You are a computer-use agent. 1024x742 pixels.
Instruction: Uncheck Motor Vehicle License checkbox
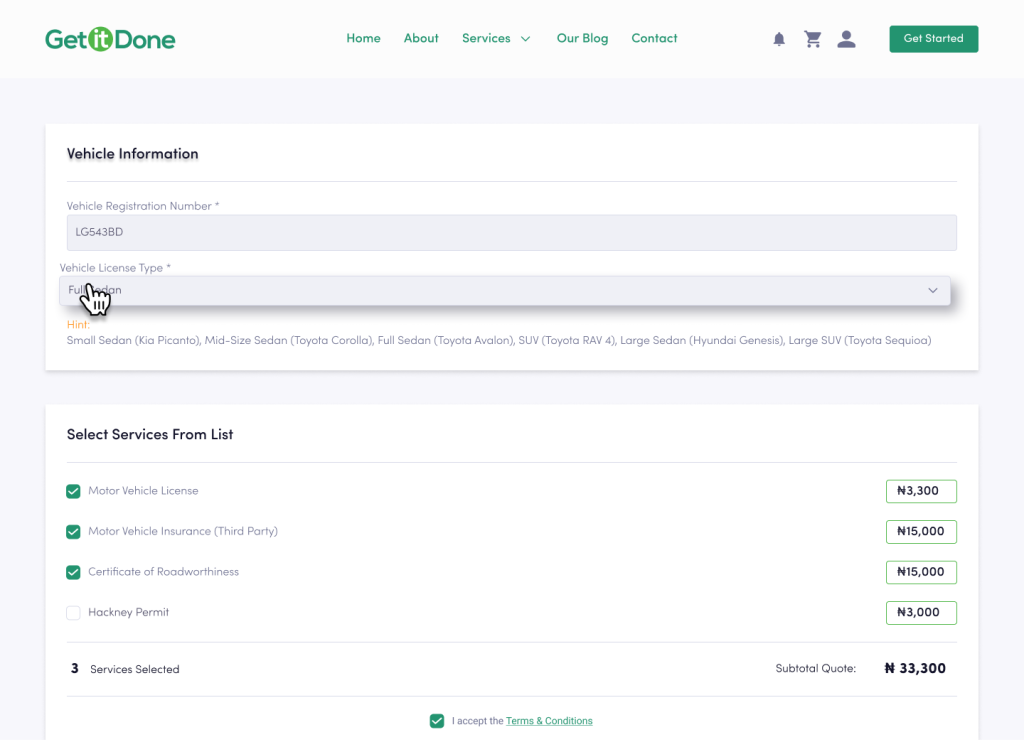(73, 491)
